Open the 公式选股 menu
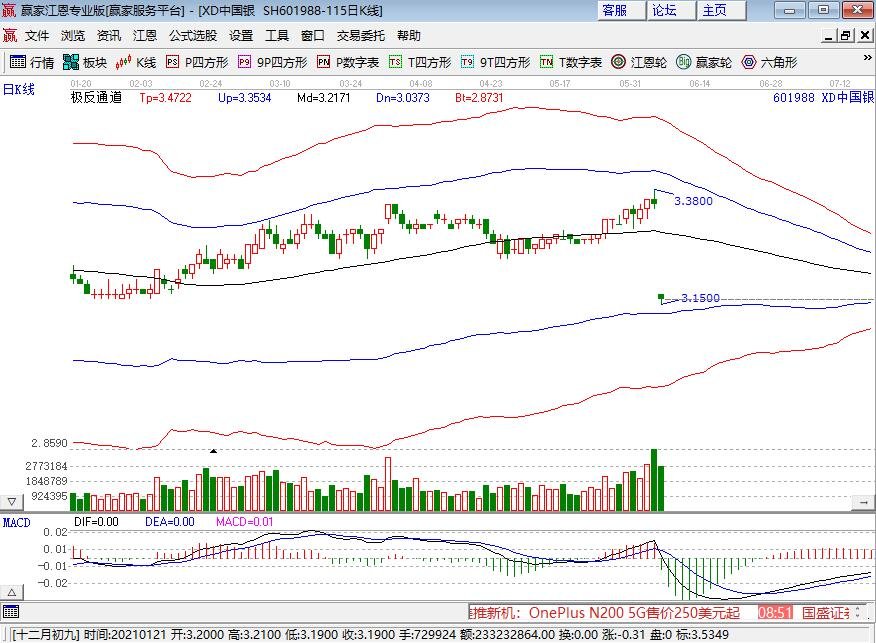Viewport: 876px width, 643px height. [192, 35]
